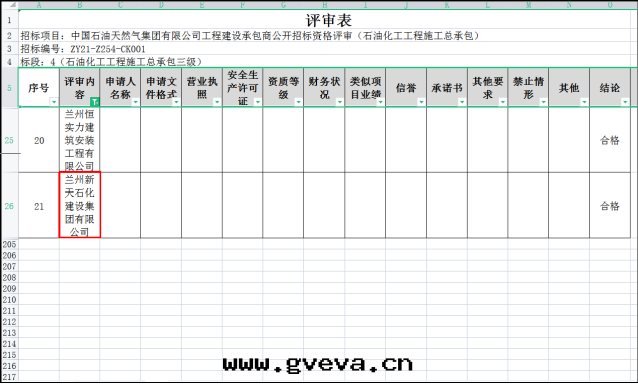The height and width of the screenshot is (384, 638).
Task: Select row header 210
Action: click(x=9, y=299)
